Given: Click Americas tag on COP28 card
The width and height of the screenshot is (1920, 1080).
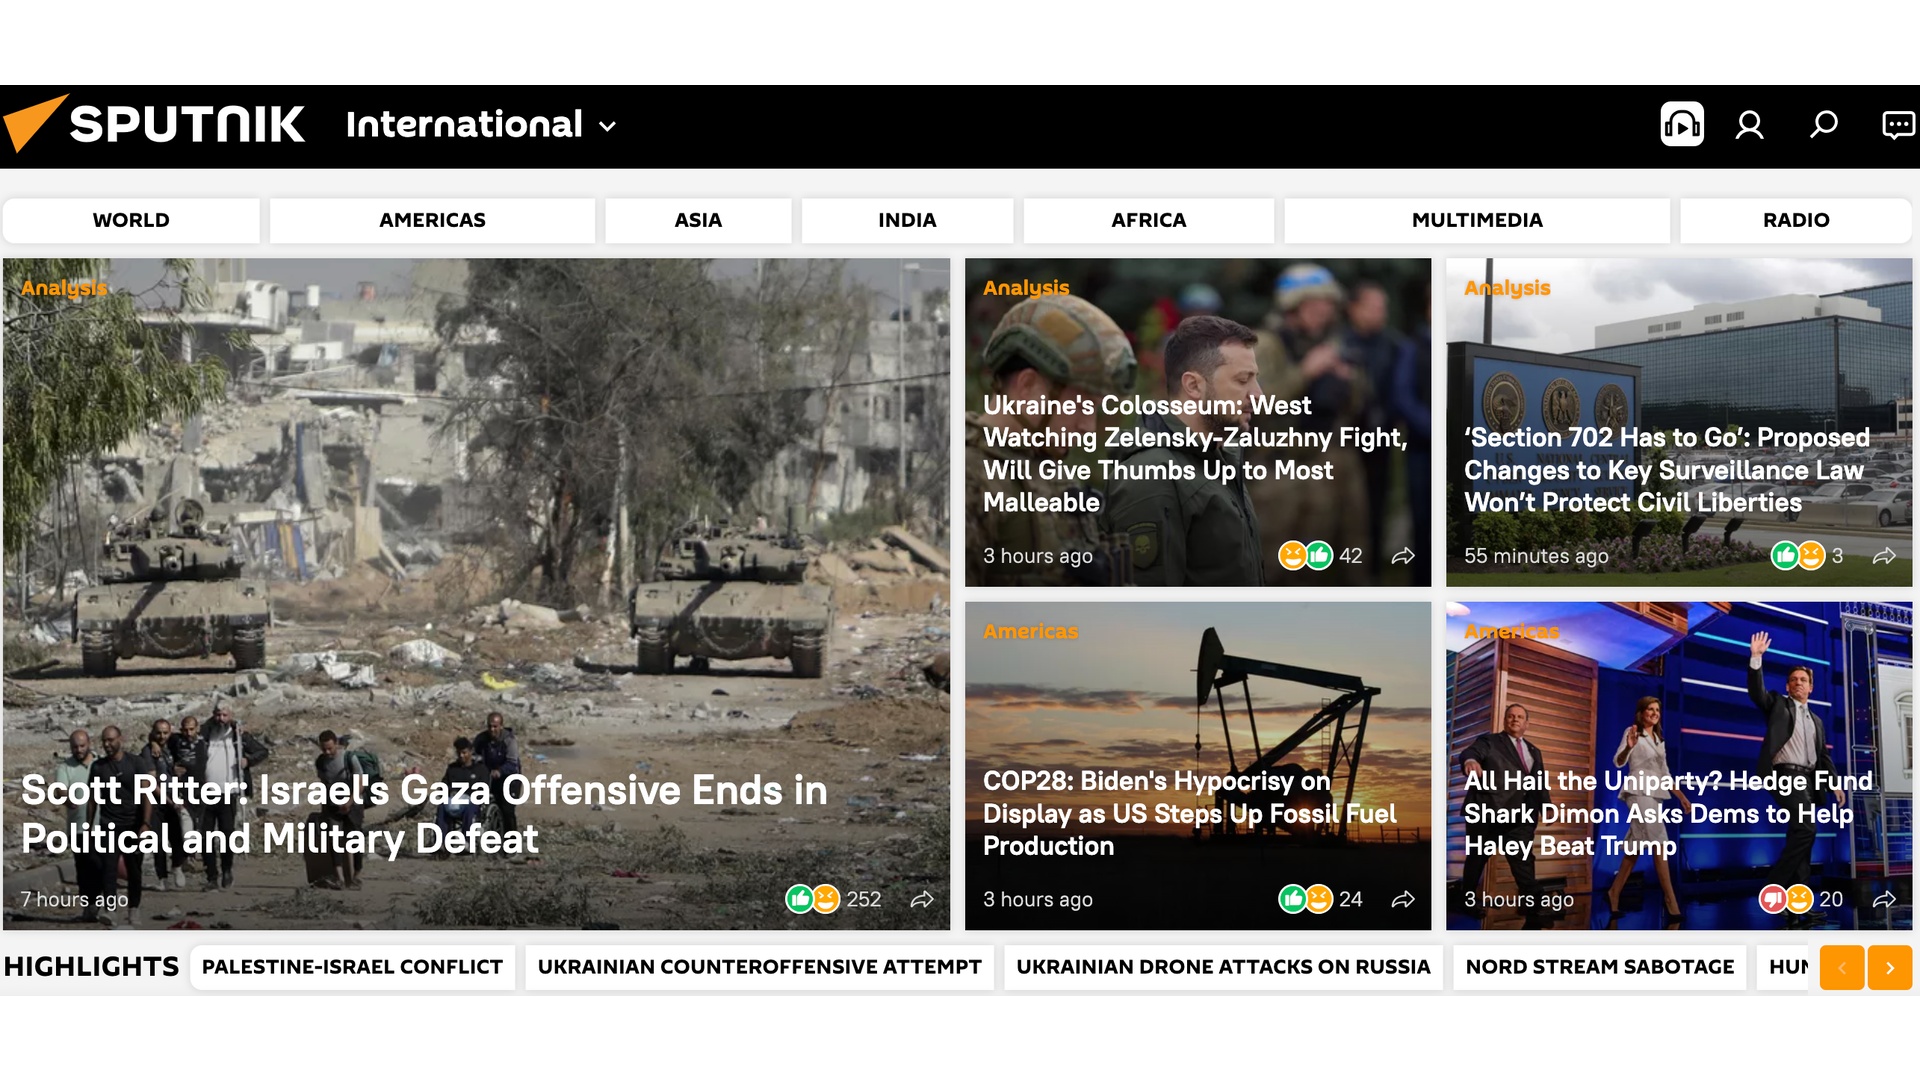Looking at the screenshot, I should point(1030,631).
